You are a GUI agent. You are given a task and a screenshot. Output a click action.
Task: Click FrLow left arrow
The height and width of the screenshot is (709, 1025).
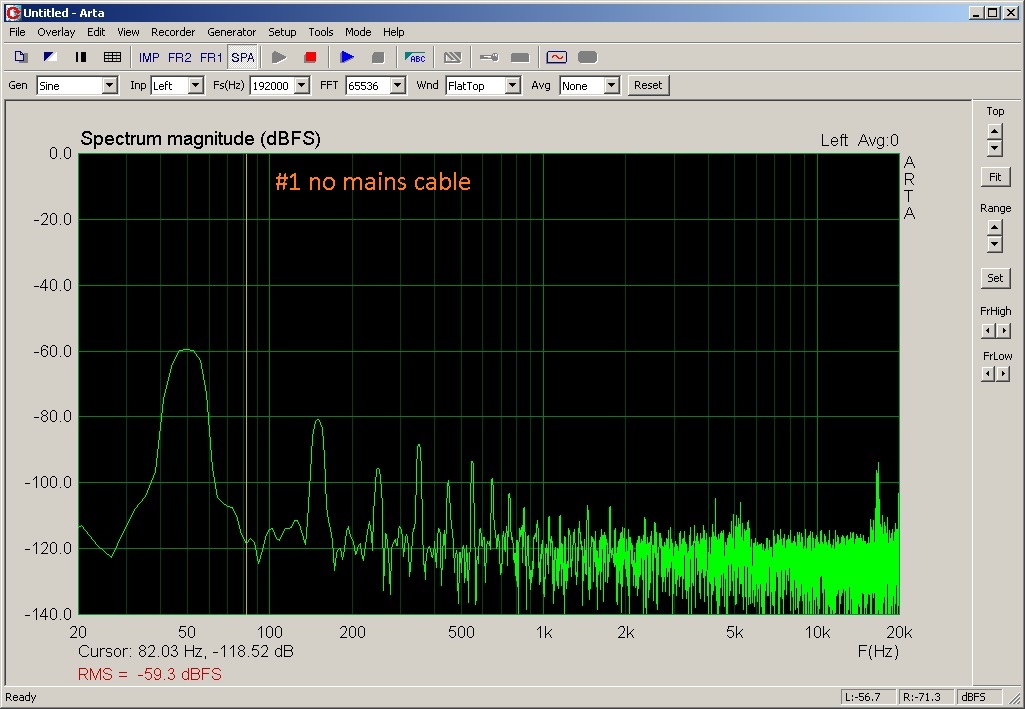(x=988, y=374)
